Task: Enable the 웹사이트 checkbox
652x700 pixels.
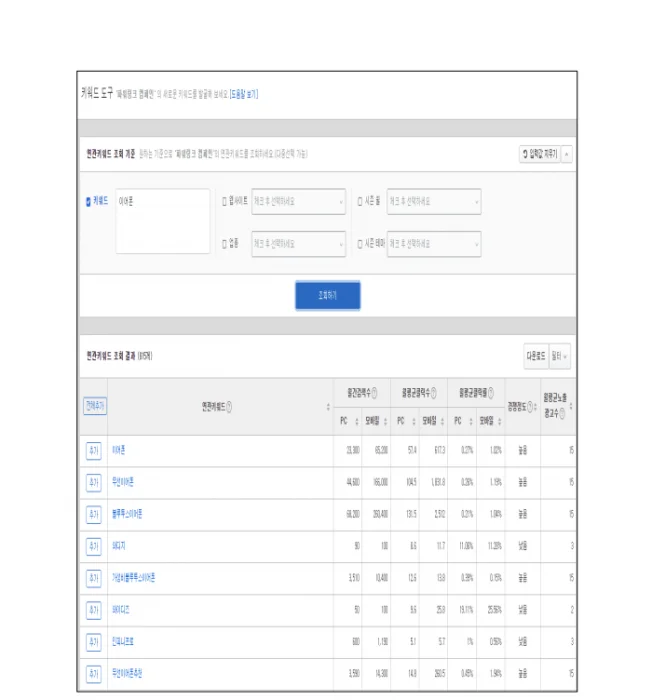Action: [x=225, y=202]
